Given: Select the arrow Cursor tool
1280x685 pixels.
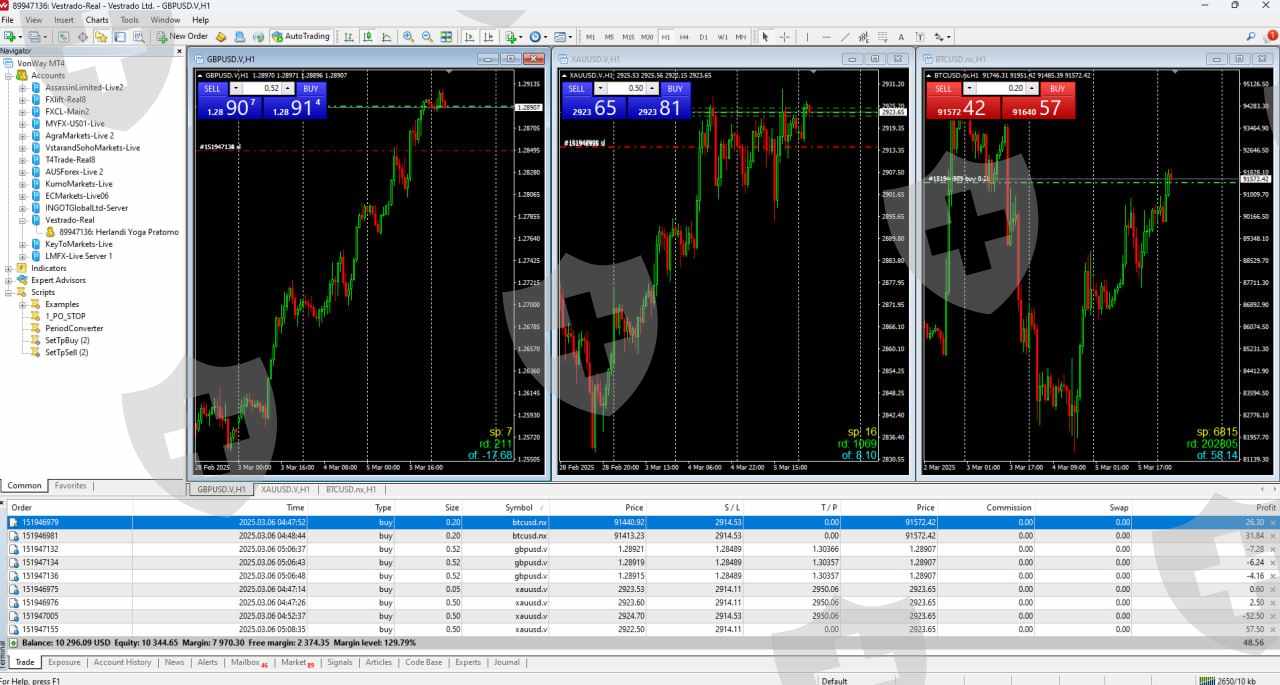Looking at the screenshot, I should click(x=766, y=37).
